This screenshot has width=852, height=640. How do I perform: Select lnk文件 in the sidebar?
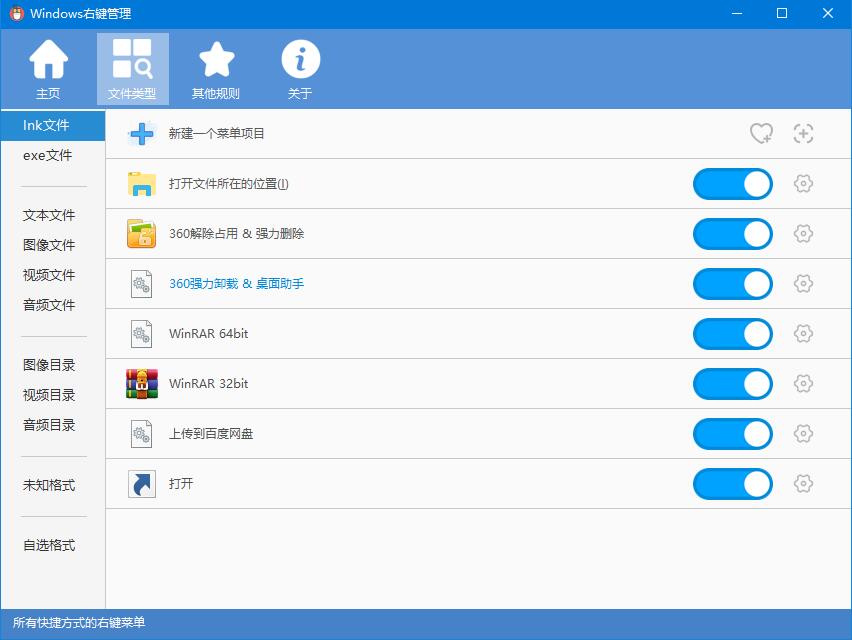click(53, 126)
